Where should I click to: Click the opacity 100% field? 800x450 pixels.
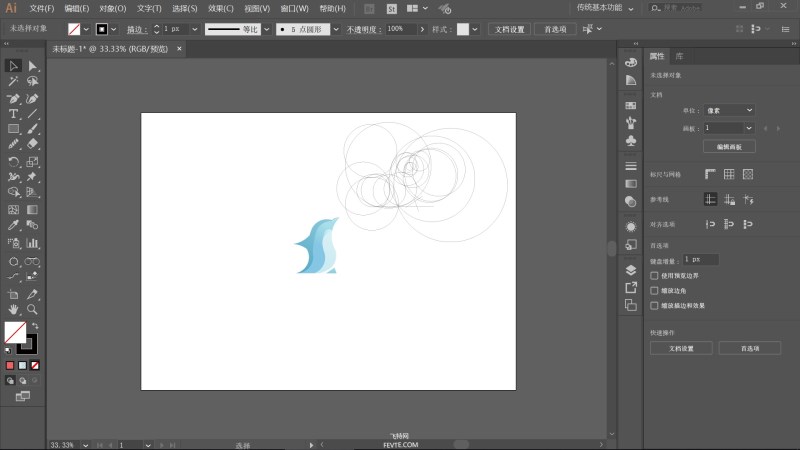coord(402,29)
